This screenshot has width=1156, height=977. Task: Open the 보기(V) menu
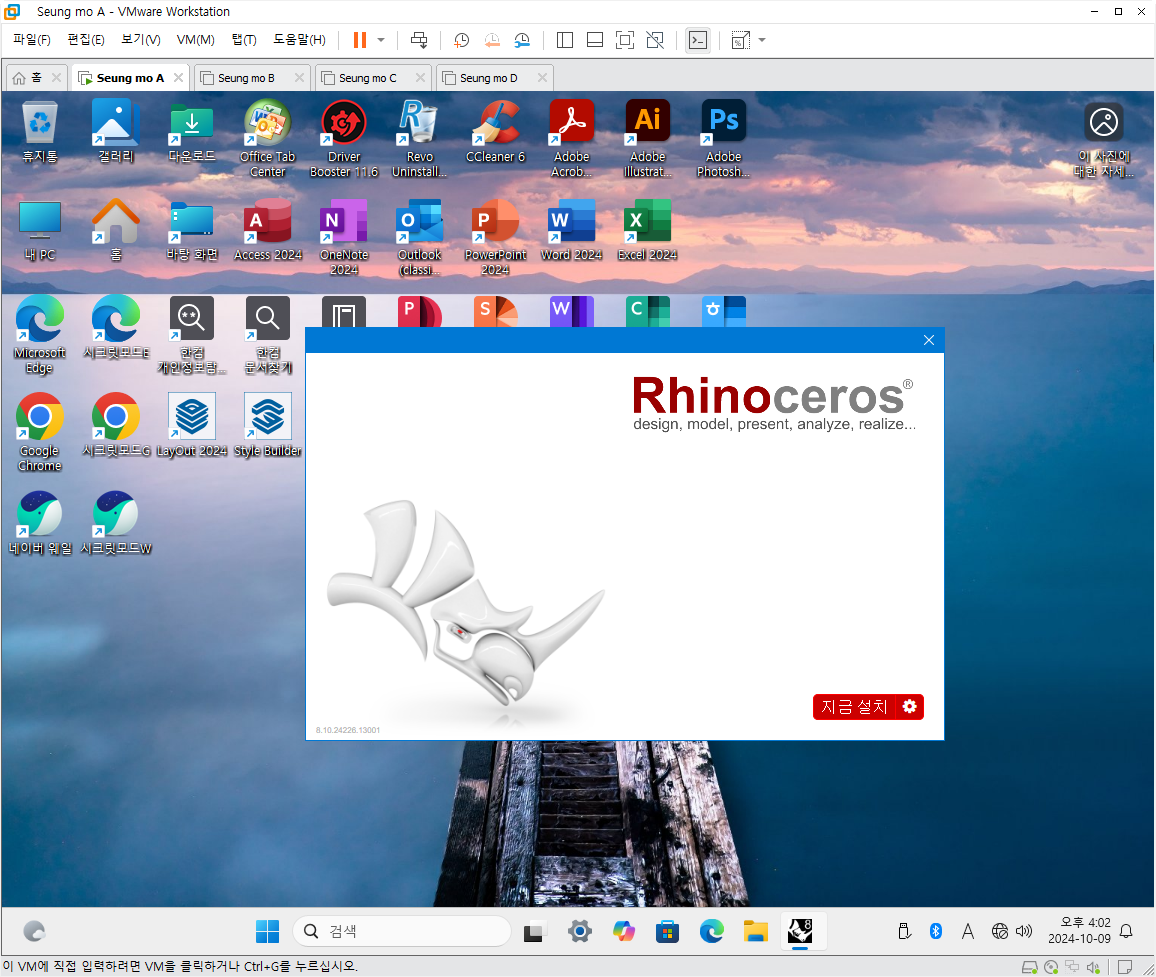[141, 40]
